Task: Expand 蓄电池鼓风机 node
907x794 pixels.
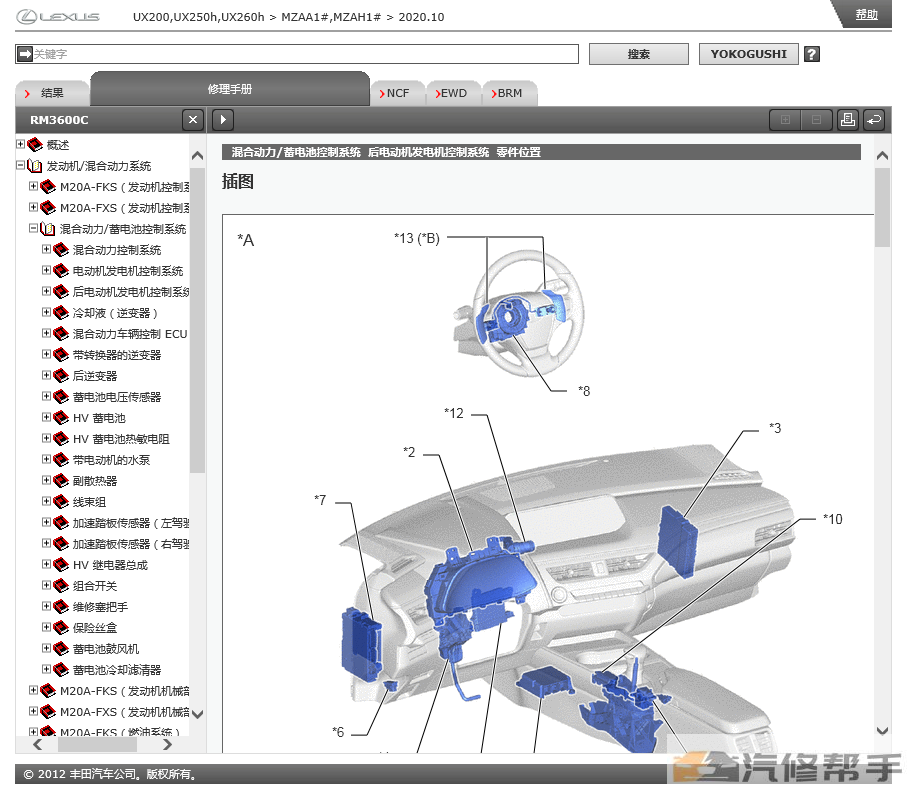Action: pyautogui.click(x=46, y=648)
